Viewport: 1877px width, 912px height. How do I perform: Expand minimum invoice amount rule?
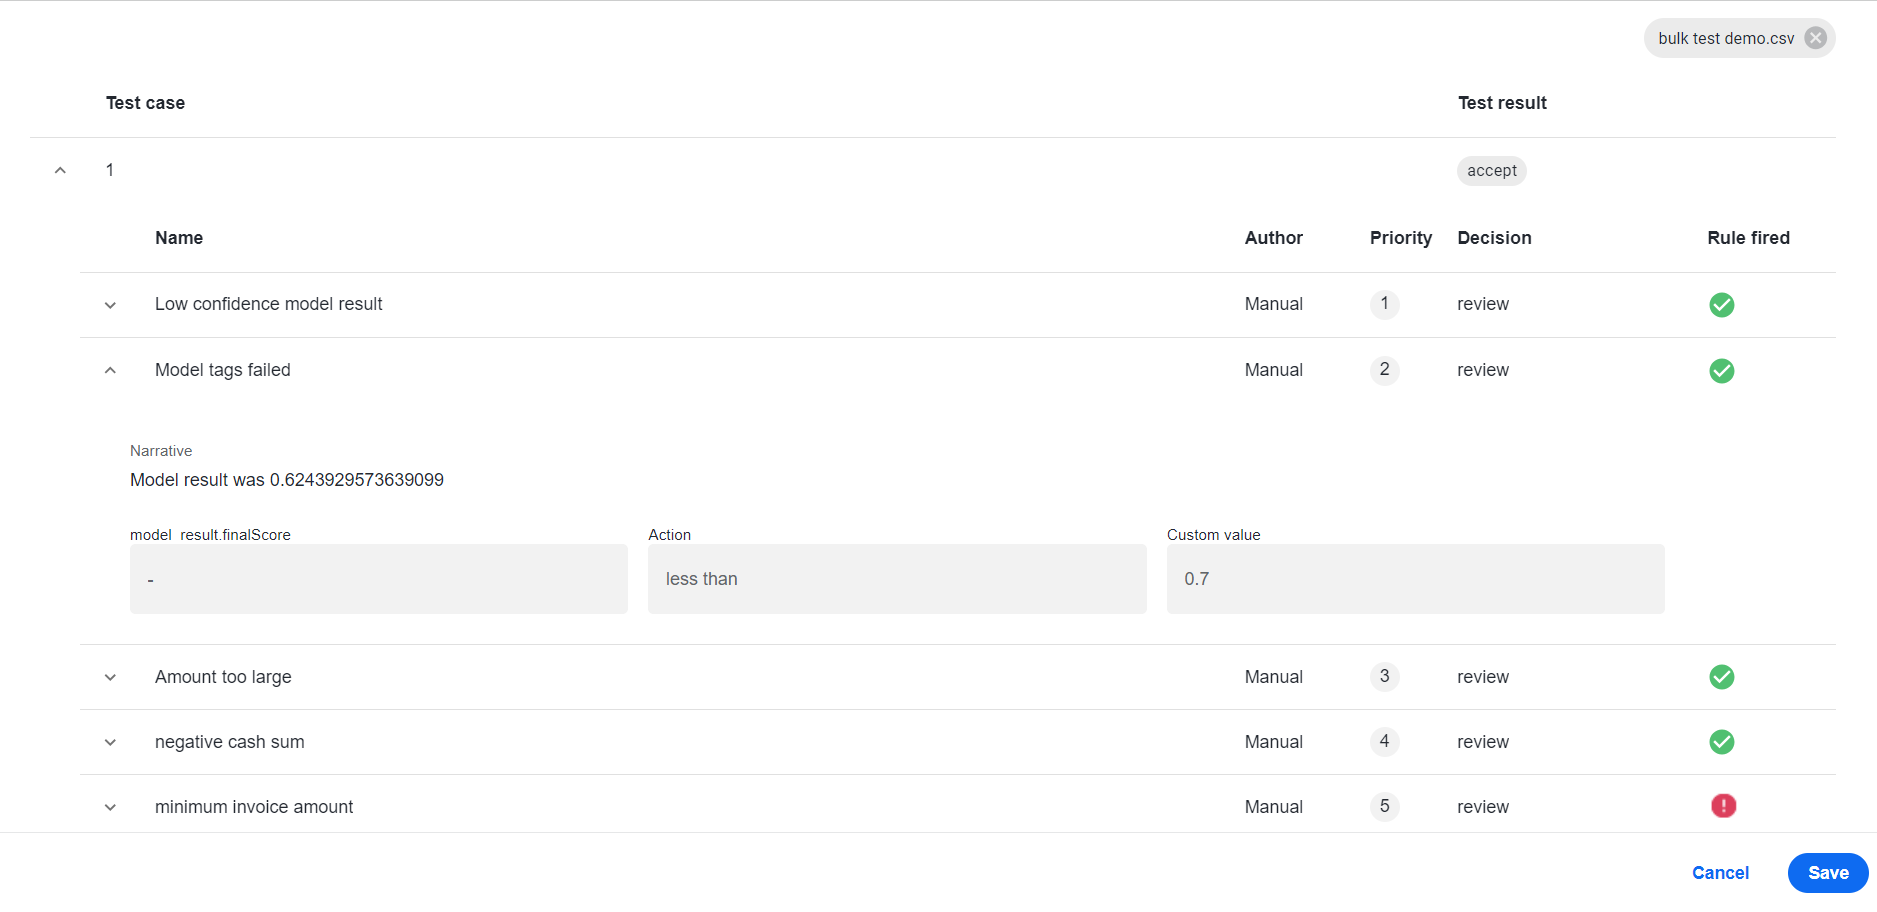[110, 807]
